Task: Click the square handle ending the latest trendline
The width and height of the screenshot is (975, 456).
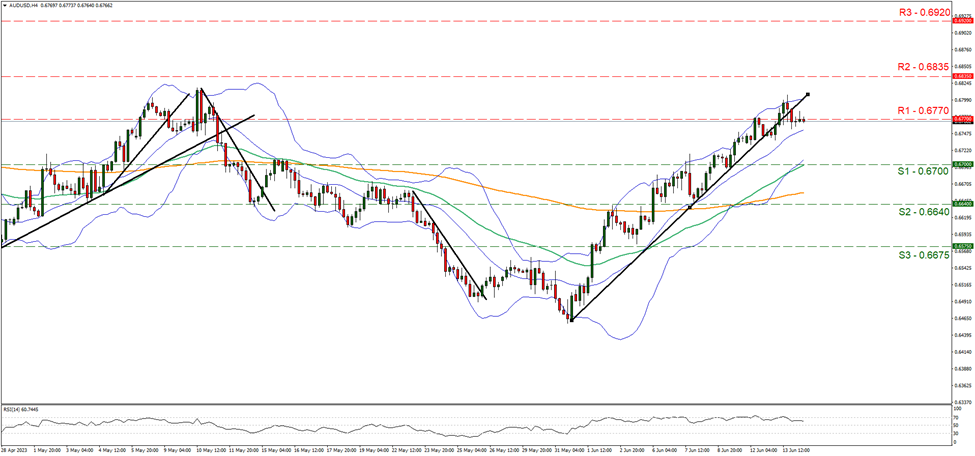Action: click(807, 94)
